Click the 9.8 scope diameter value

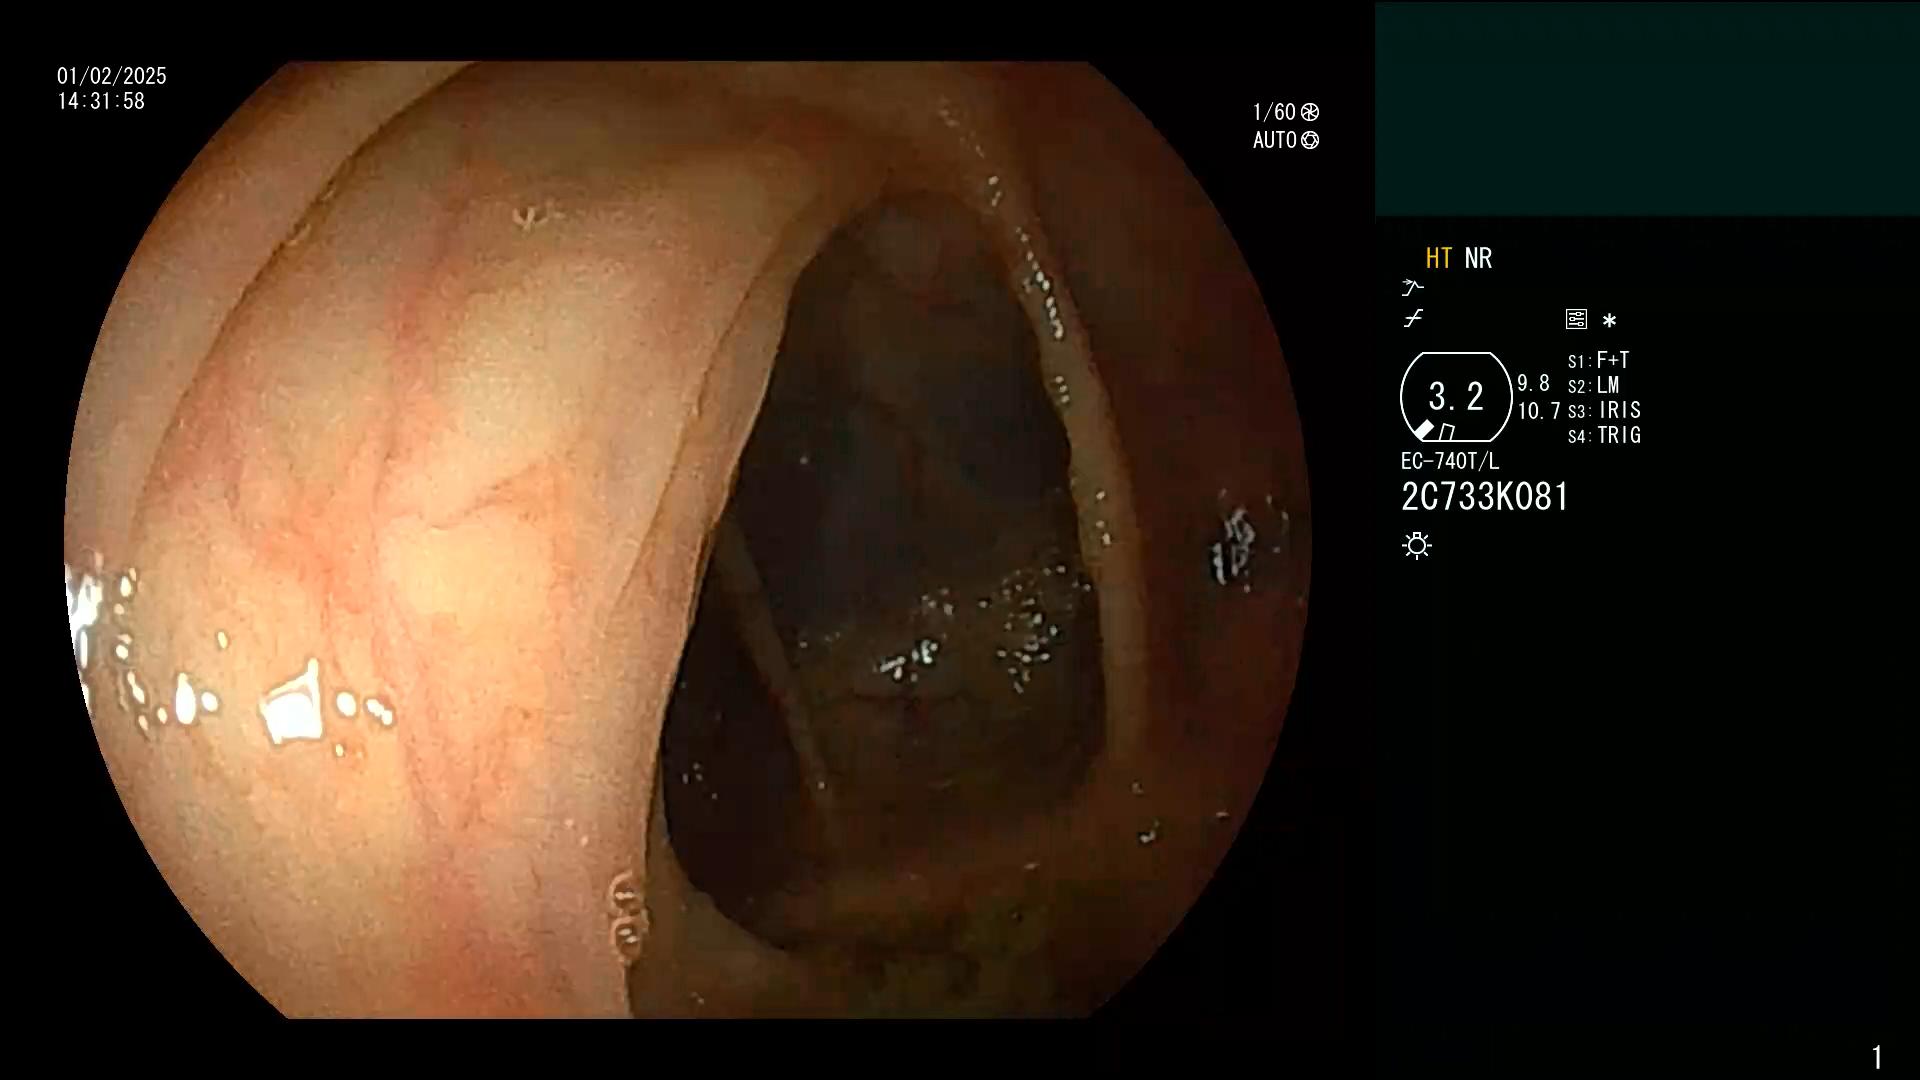pyautogui.click(x=1533, y=383)
